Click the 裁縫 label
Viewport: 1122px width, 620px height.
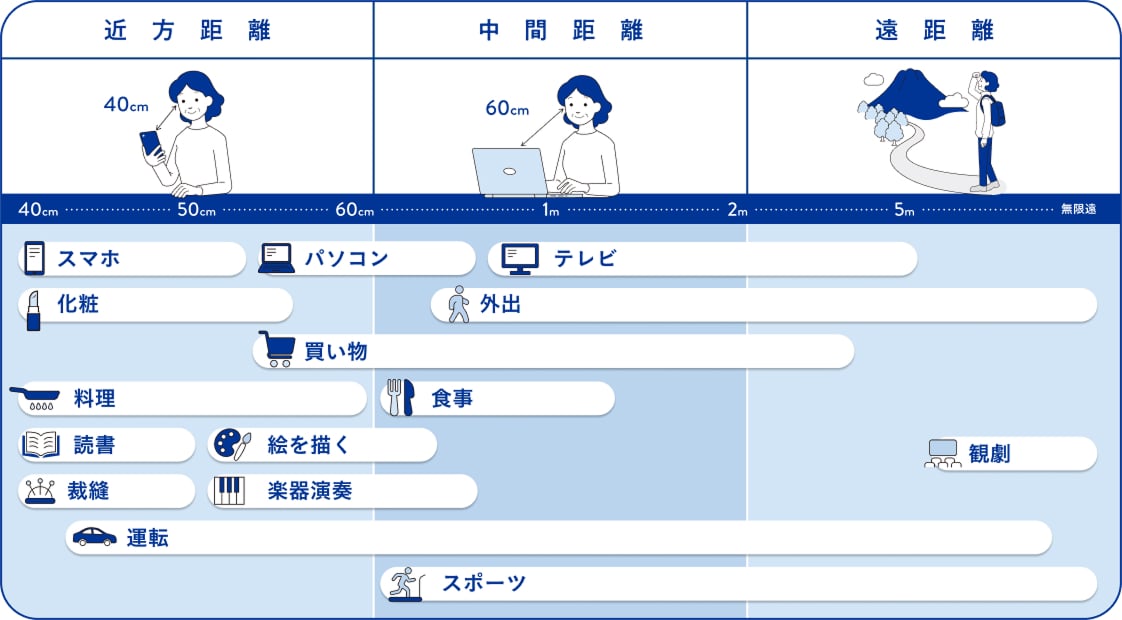tap(88, 491)
